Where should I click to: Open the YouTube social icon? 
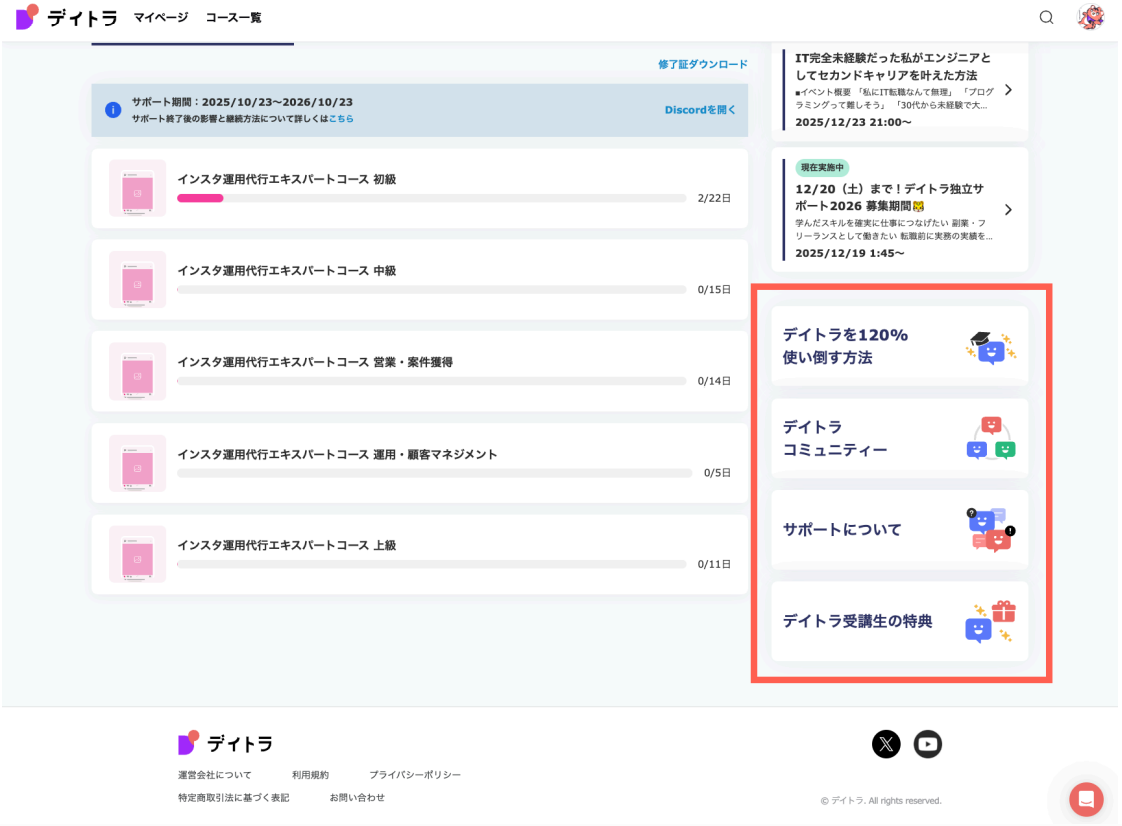tap(927, 744)
